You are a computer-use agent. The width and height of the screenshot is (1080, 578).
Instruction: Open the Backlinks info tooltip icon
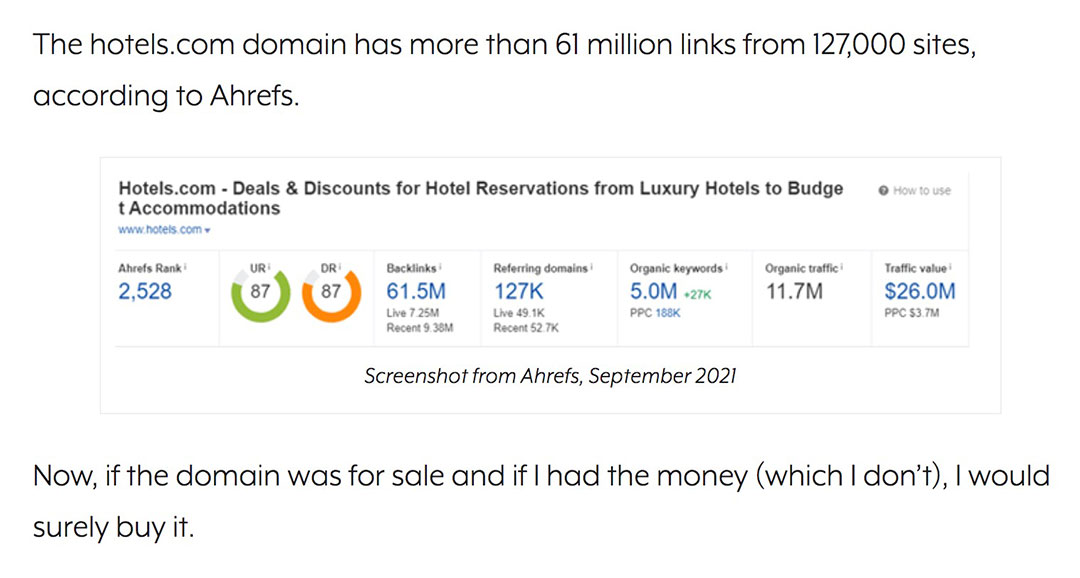pos(441,268)
